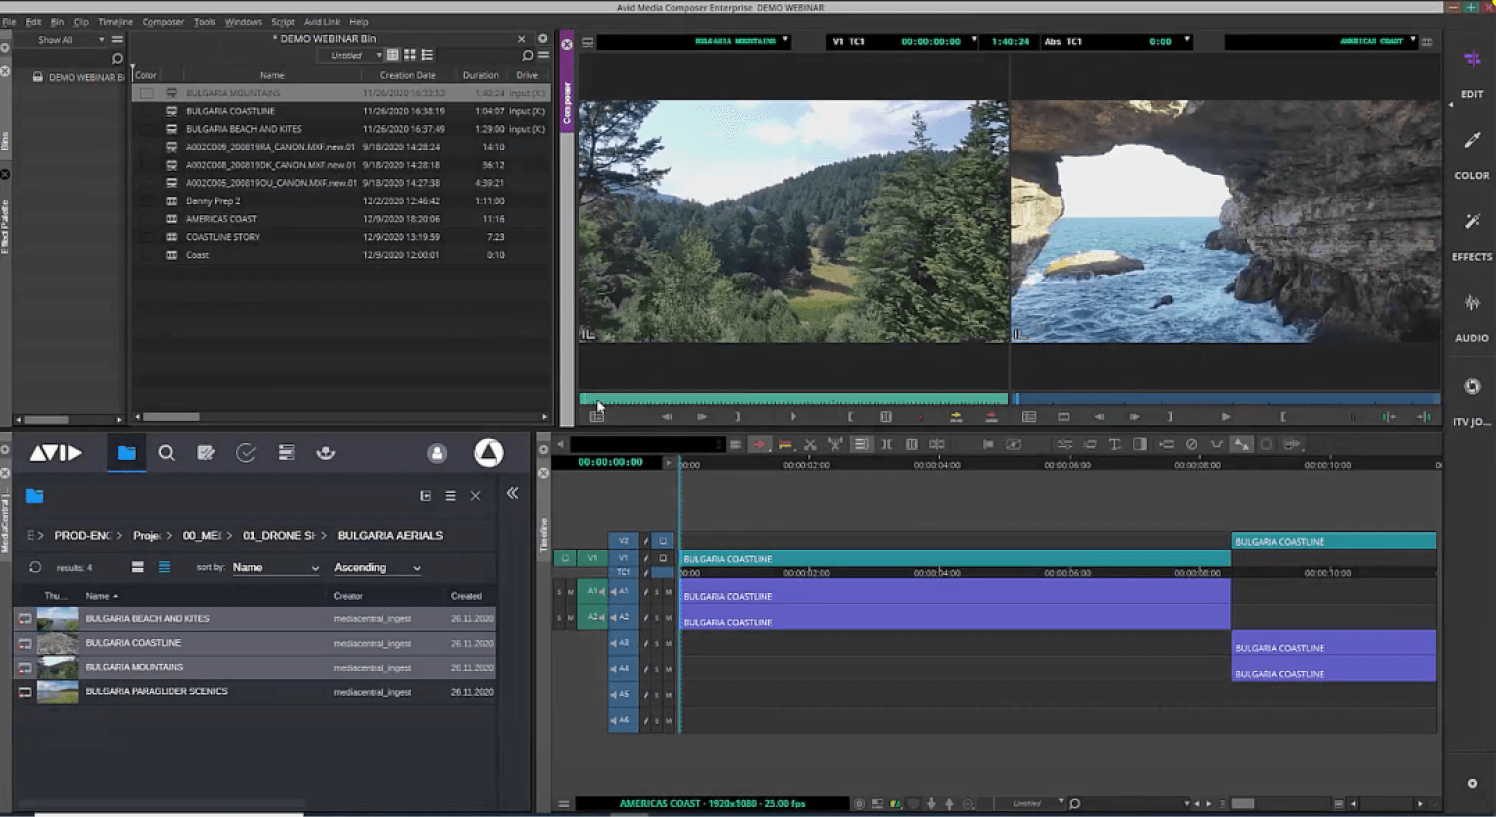Open the Show All dropdown in project panel
The width and height of the screenshot is (1496, 817).
(69, 40)
